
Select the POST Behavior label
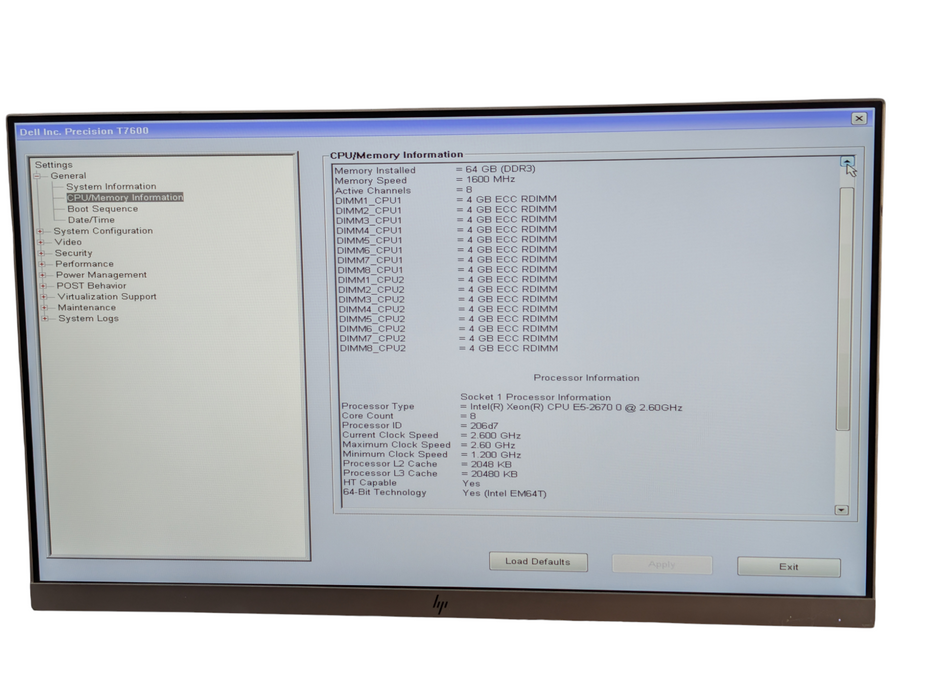point(91,285)
